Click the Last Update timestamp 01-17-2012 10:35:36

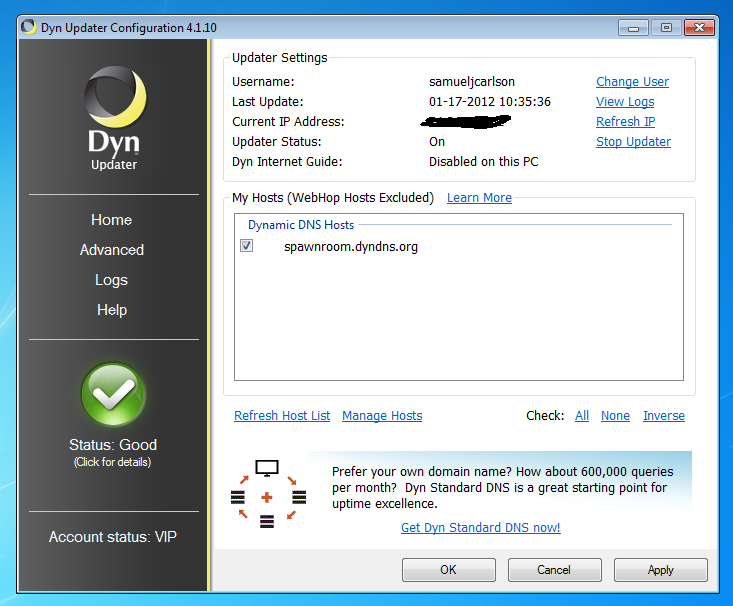click(x=490, y=101)
